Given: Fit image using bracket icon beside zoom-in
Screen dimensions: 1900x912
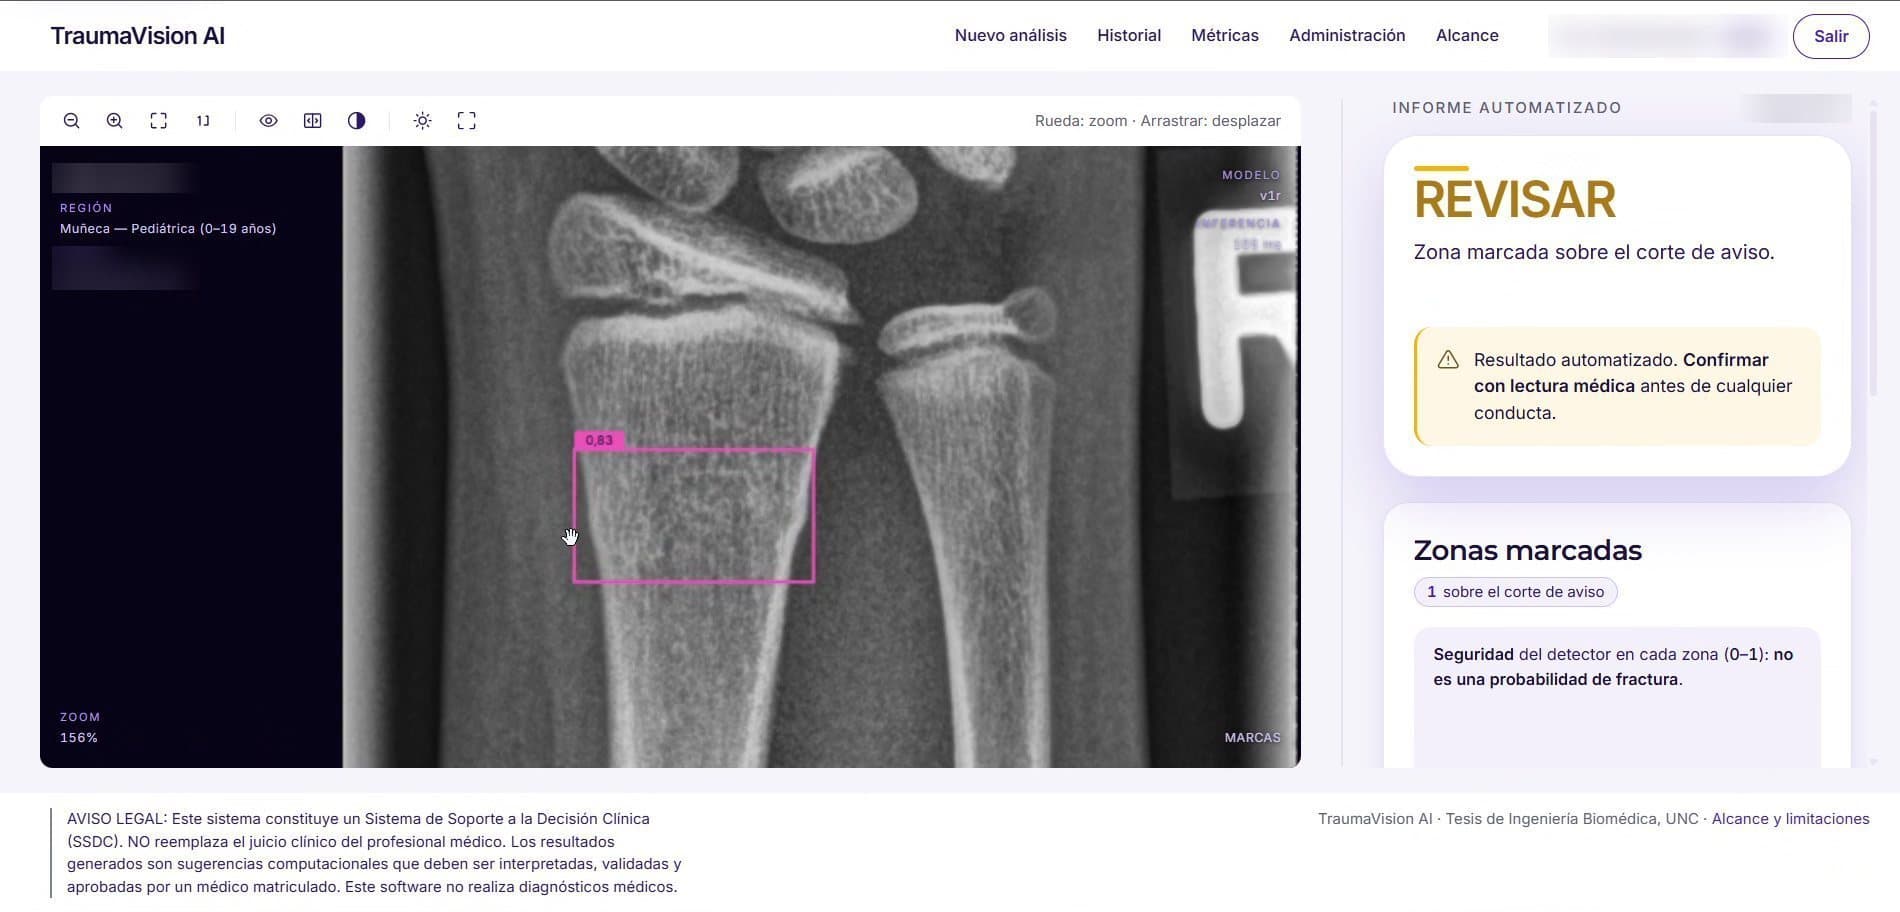Looking at the screenshot, I should point(159,121).
